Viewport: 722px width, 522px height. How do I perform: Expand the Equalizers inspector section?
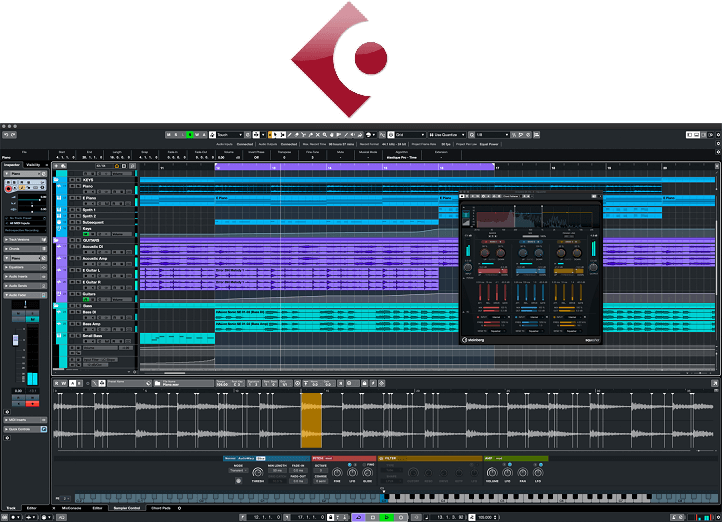(25, 267)
